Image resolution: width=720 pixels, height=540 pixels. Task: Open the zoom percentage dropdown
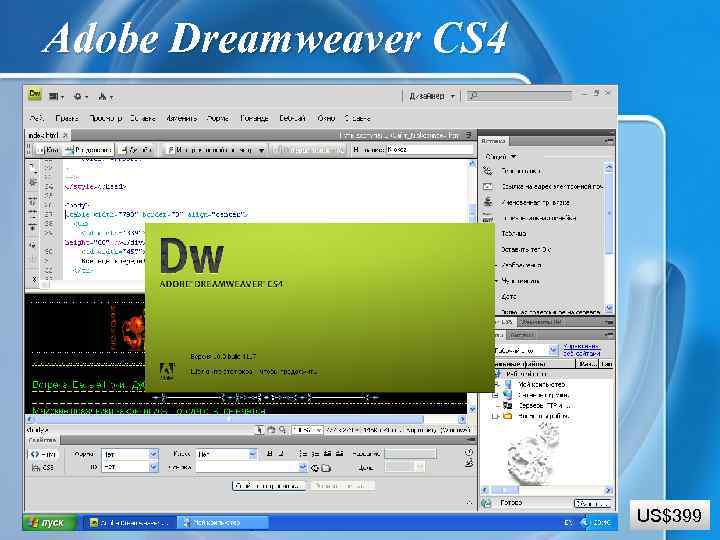308,430
